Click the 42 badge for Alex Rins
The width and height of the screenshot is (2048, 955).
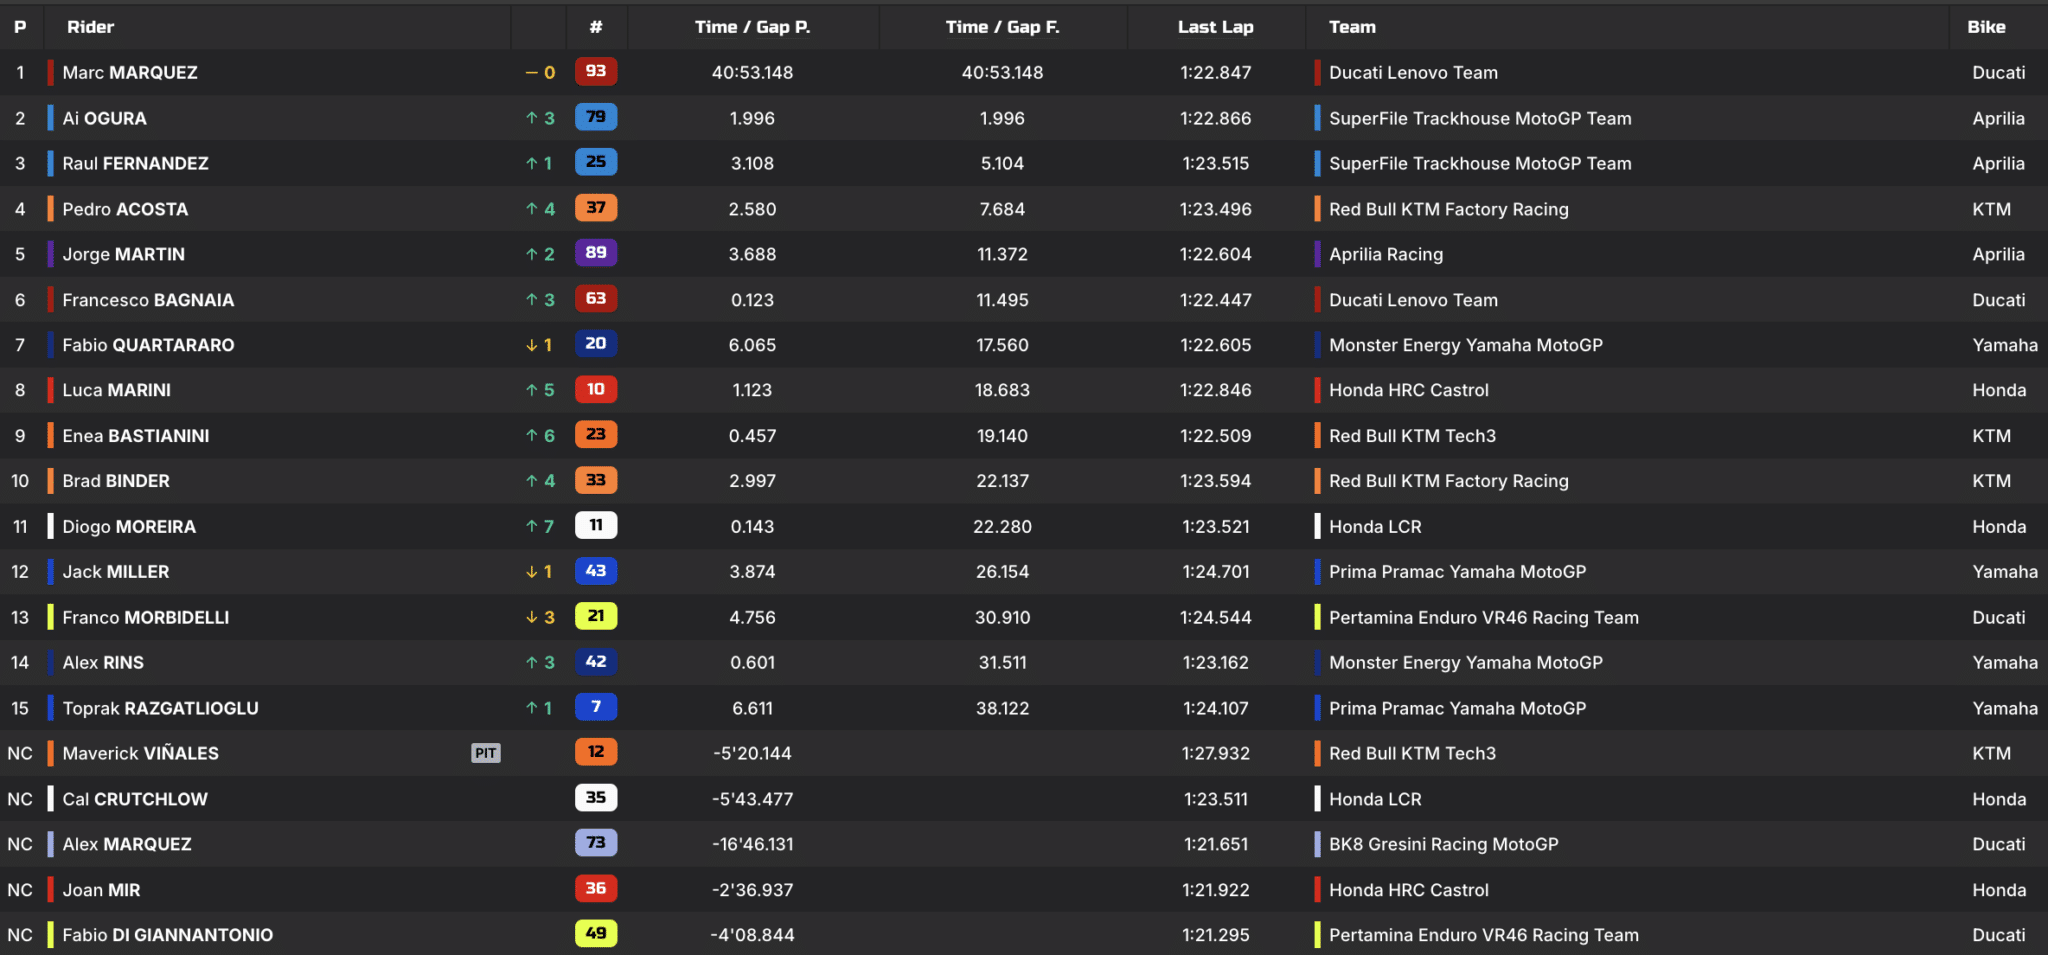pos(596,662)
